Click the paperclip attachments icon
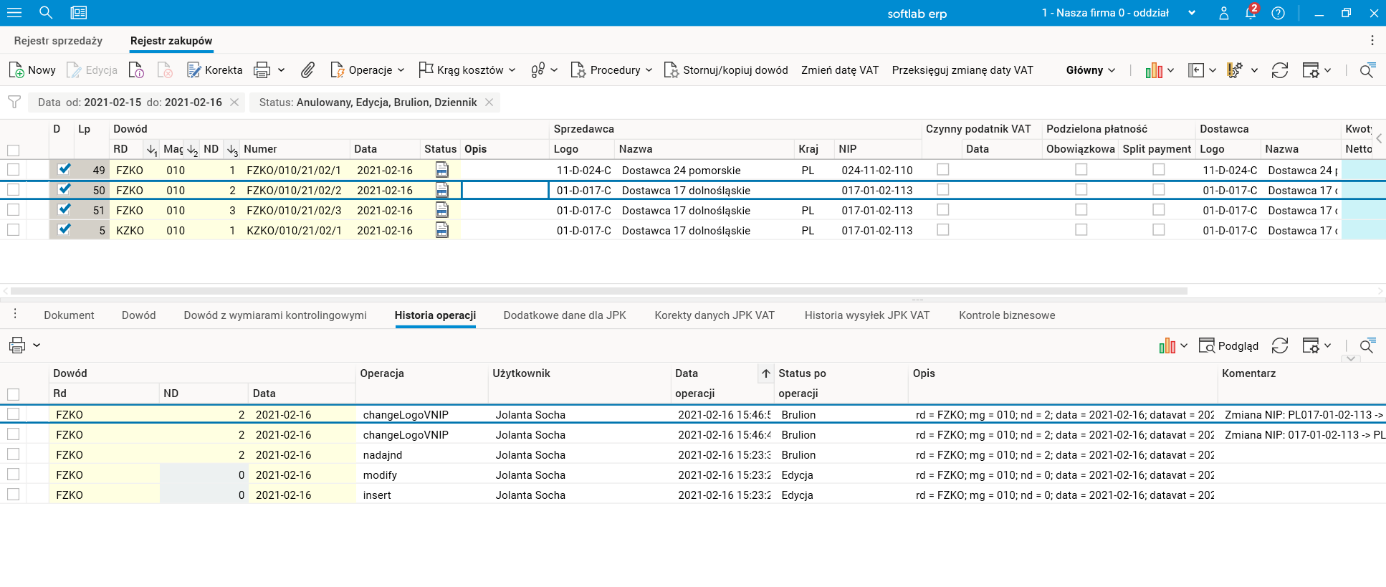The height and width of the screenshot is (587, 1386). pyautogui.click(x=308, y=70)
